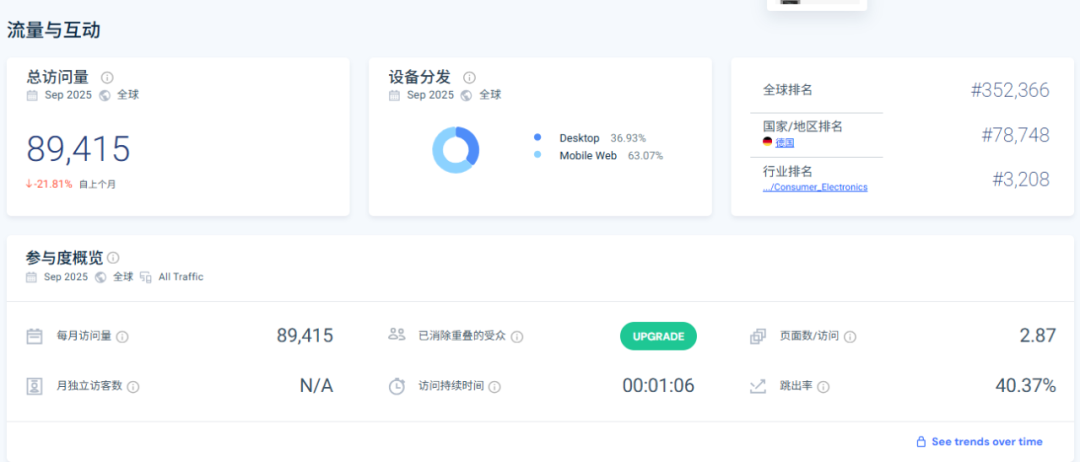The width and height of the screenshot is (1080, 462).
Task: Click the Desktop legend color dot
Action: point(537,137)
